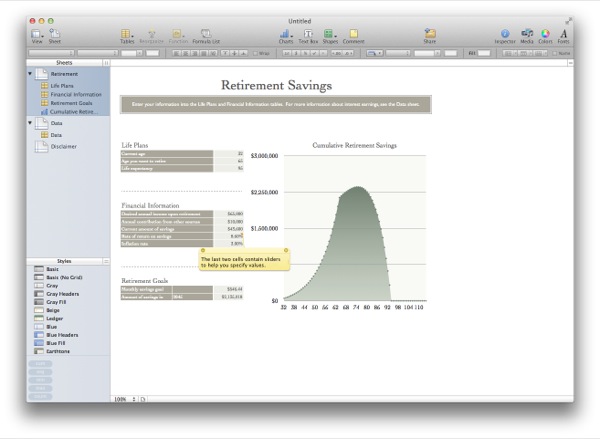The height and width of the screenshot is (439, 600).
Task: Select the Inflation rate slider cell
Action: 228,243
